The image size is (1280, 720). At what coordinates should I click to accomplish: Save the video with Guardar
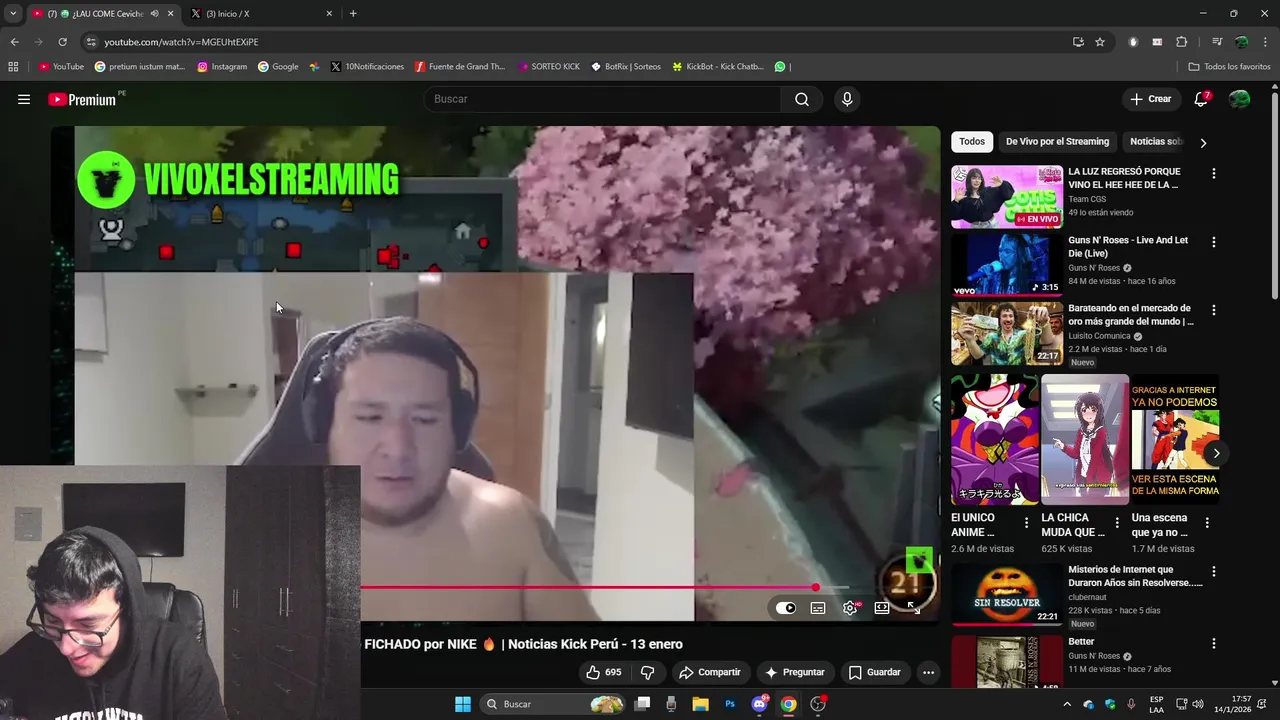[875, 672]
